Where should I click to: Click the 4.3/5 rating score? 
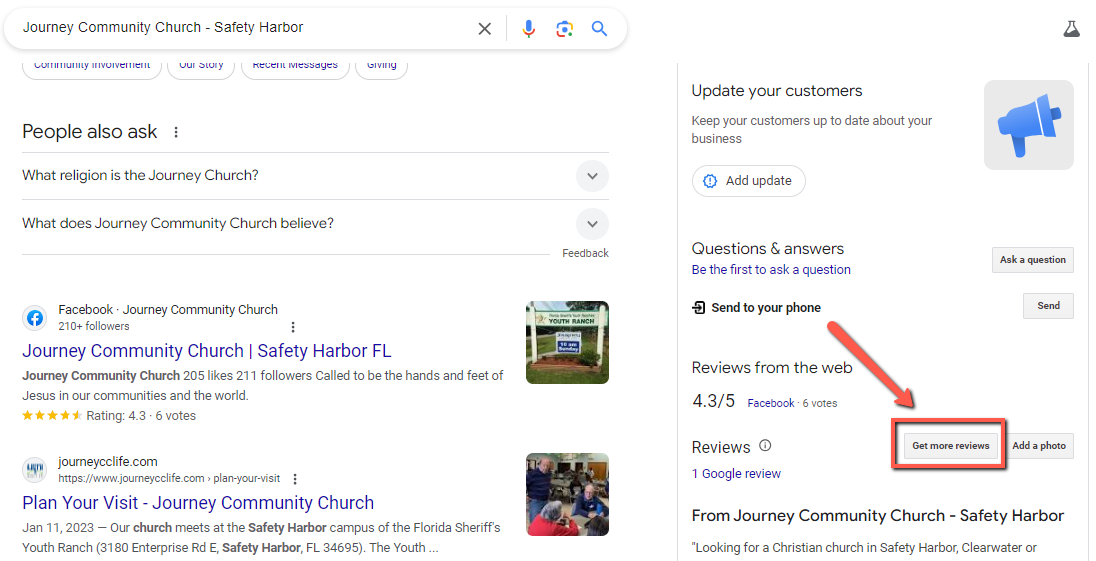pos(714,401)
